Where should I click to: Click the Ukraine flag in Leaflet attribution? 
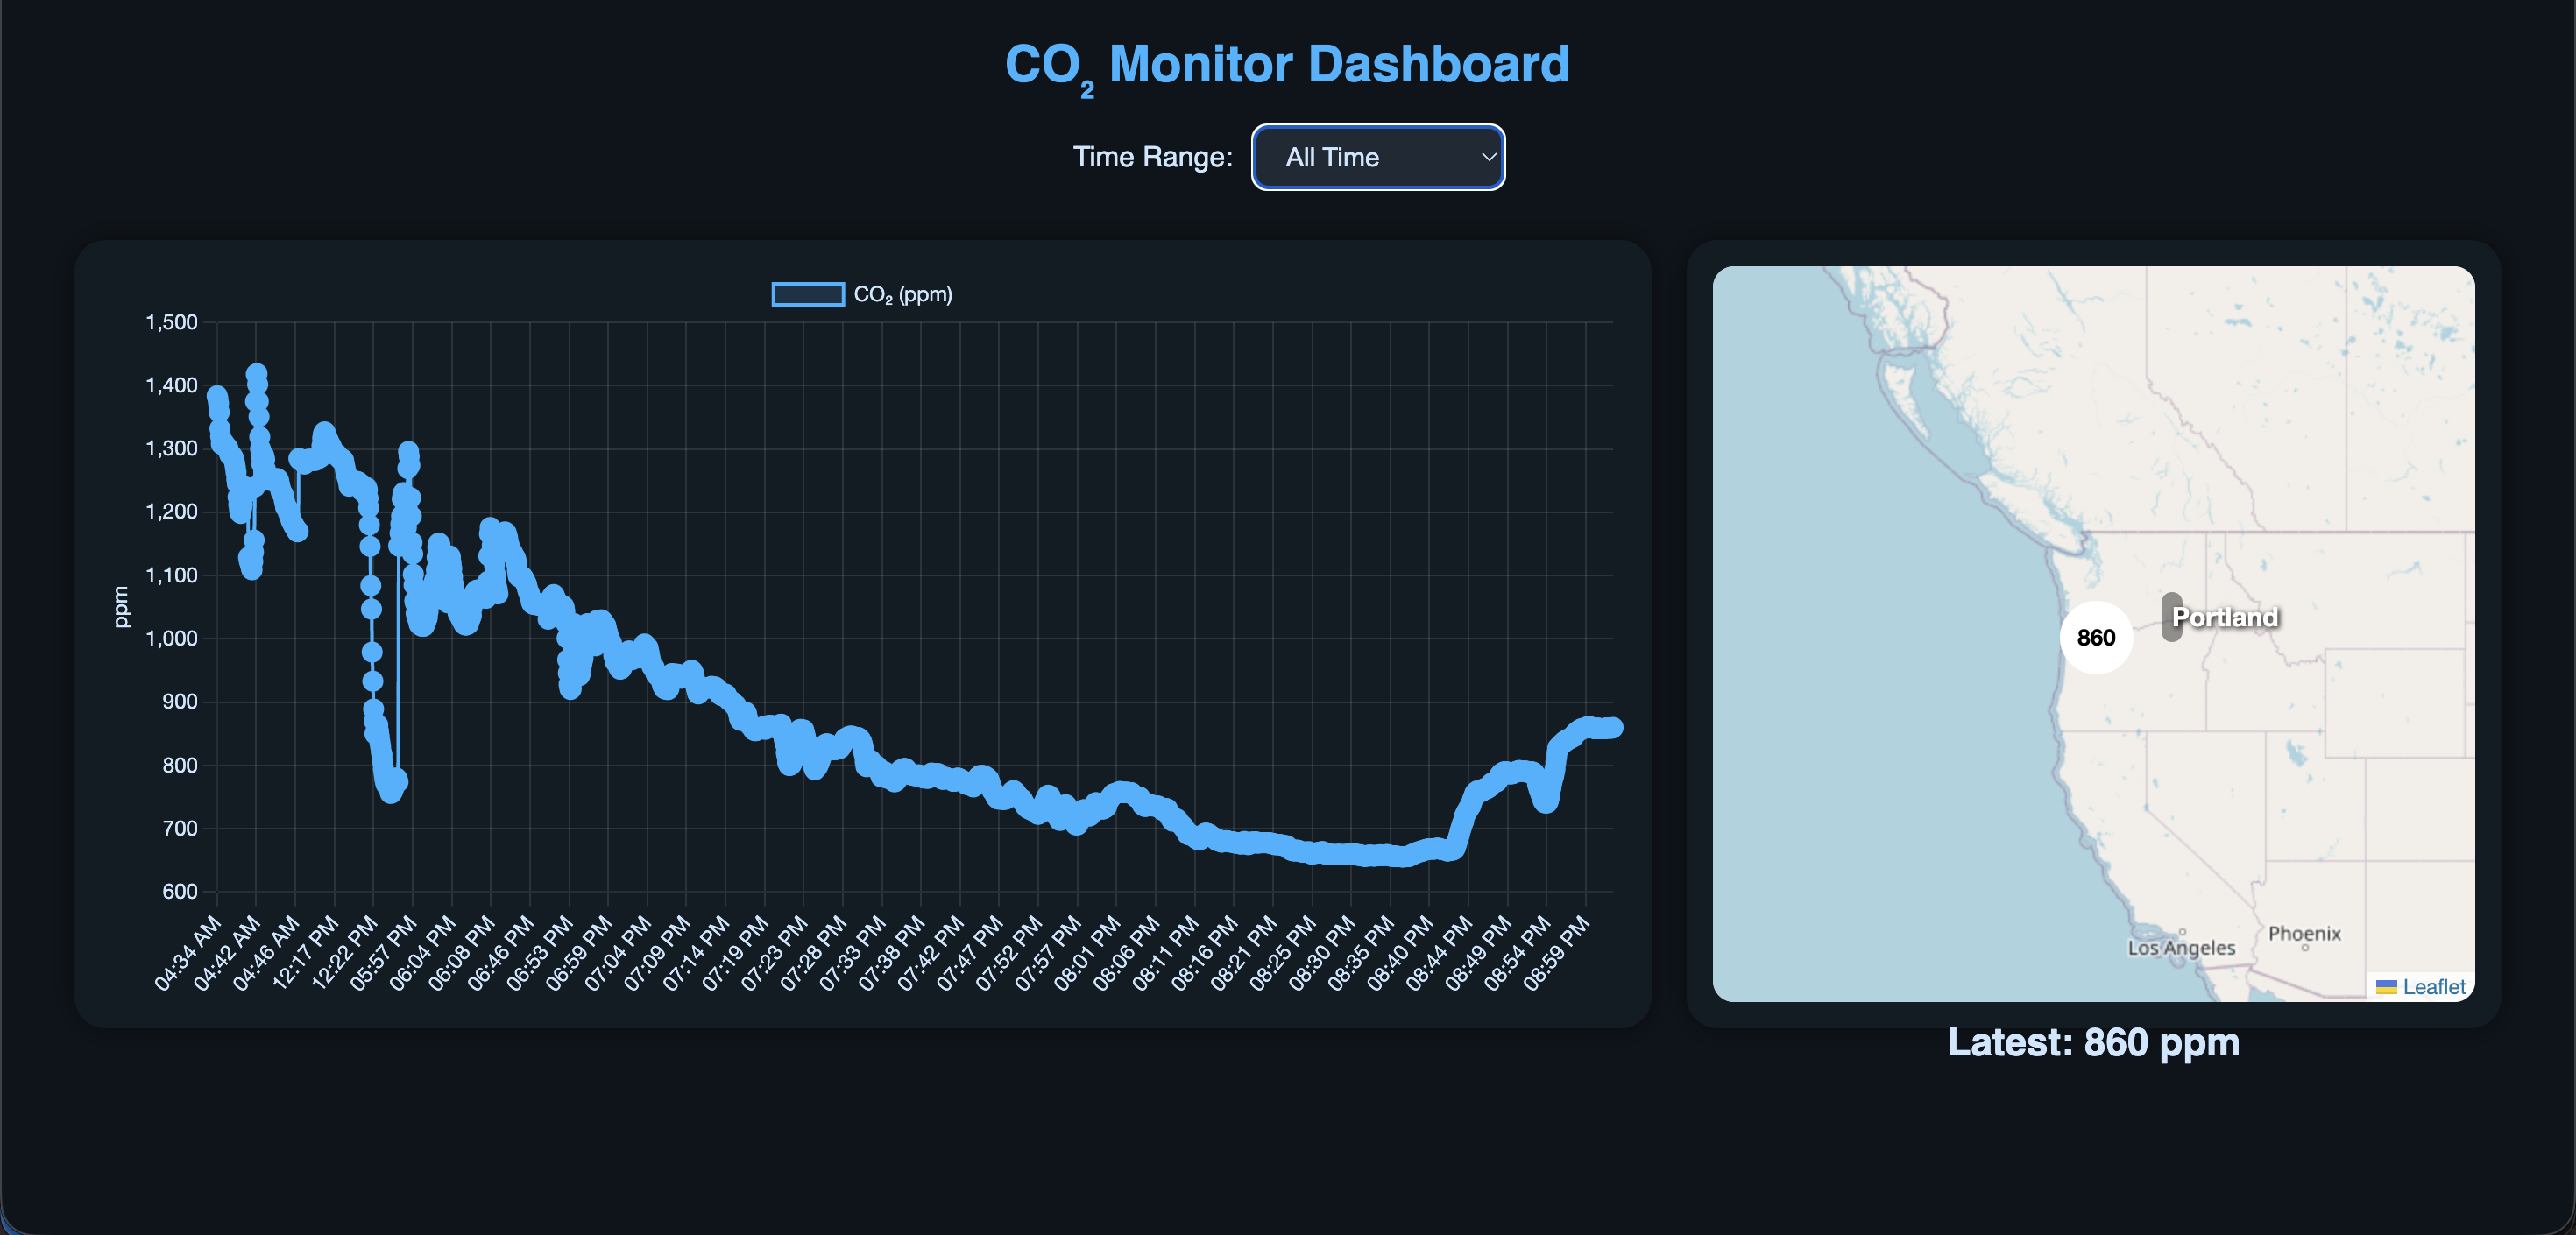(2388, 987)
